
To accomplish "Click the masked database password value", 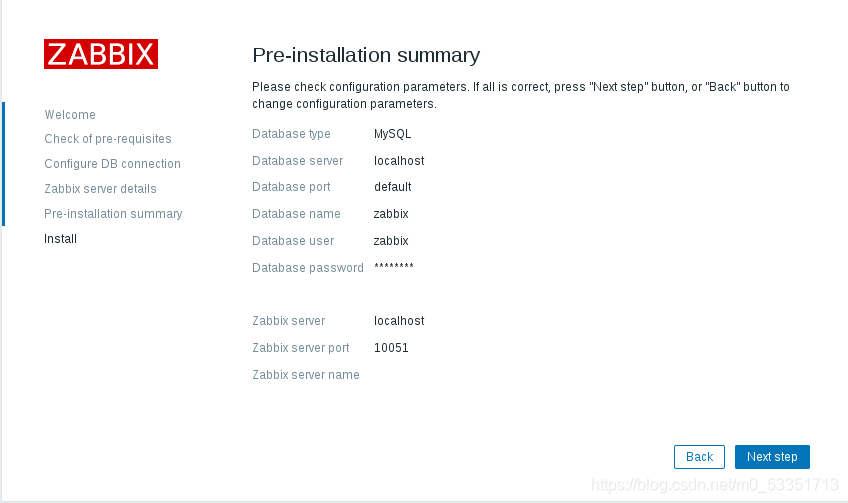I will coord(394,266).
